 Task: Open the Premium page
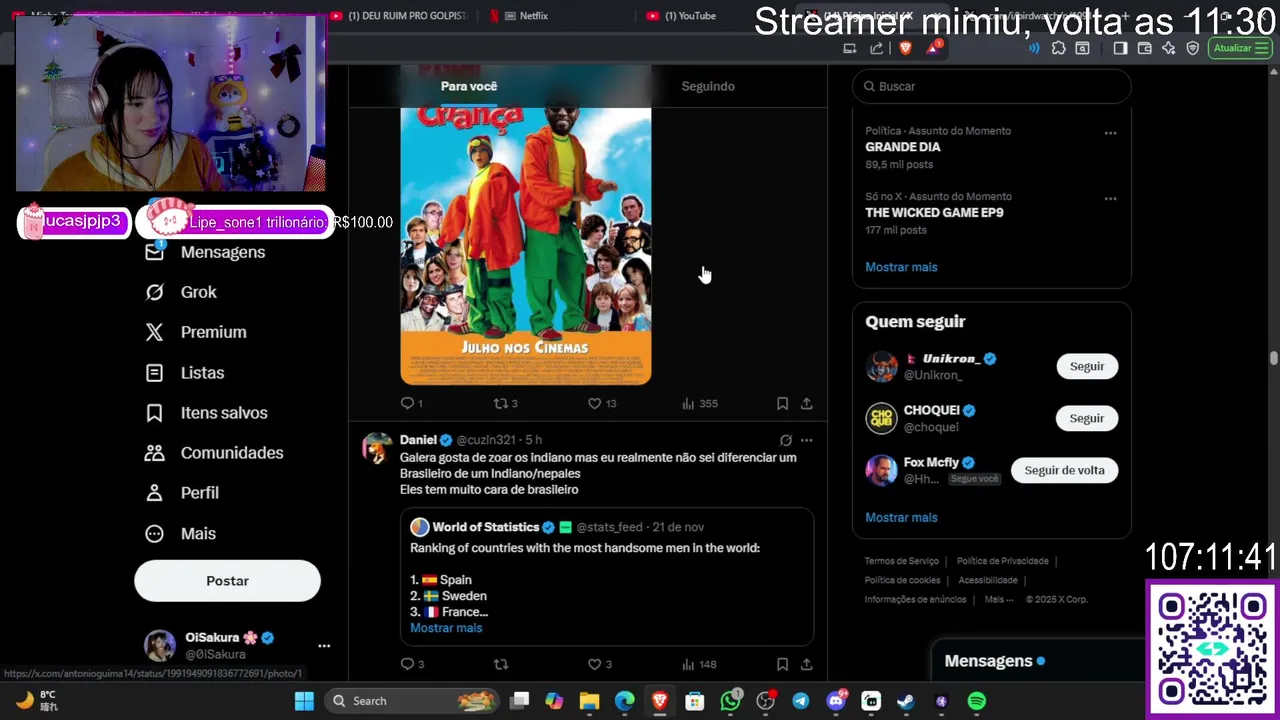coord(195,332)
